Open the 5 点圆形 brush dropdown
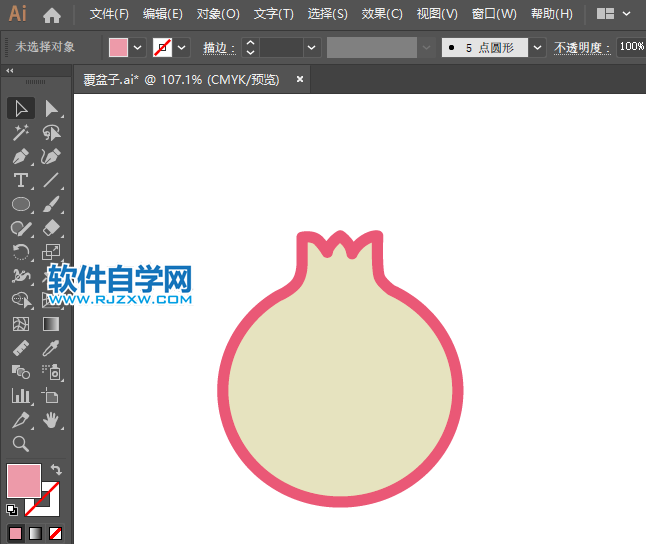Image resolution: width=646 pixels, height=544 pixels. pos(537,48)
